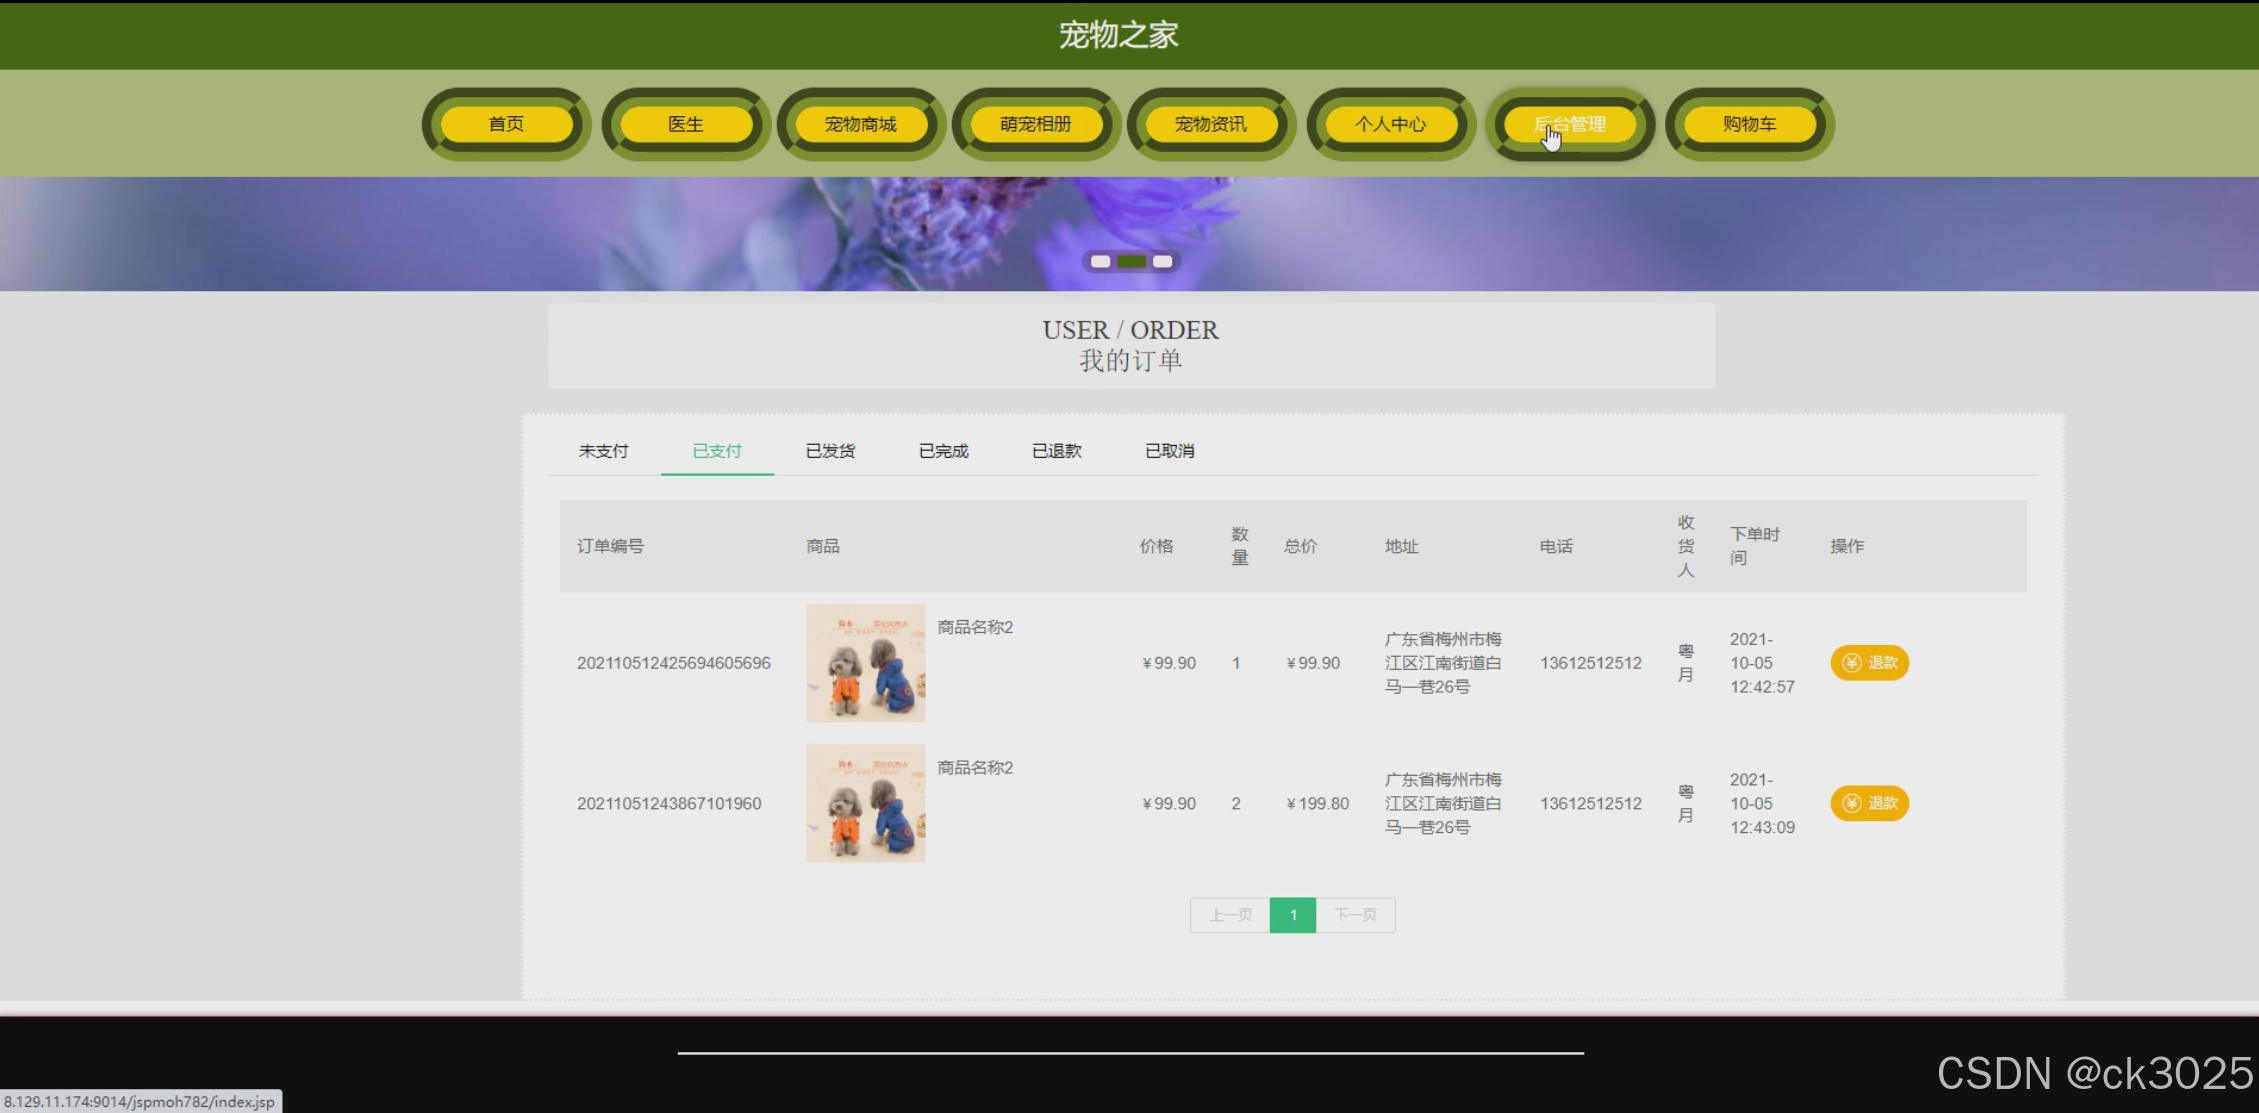Screen dimensions: 2259x1113
Task: Navigate to 宠物资讯 pet news
Action: click(1211, 124)
